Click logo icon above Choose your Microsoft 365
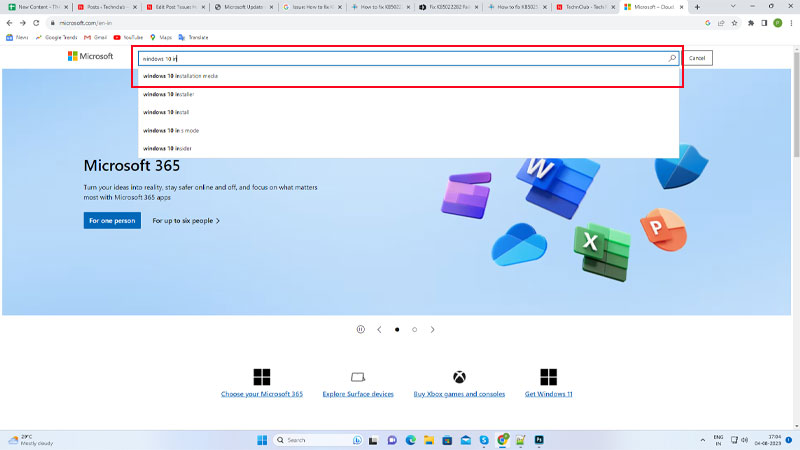Image resolution: width=800 pixels, height=450 pixels. (262, 377)
